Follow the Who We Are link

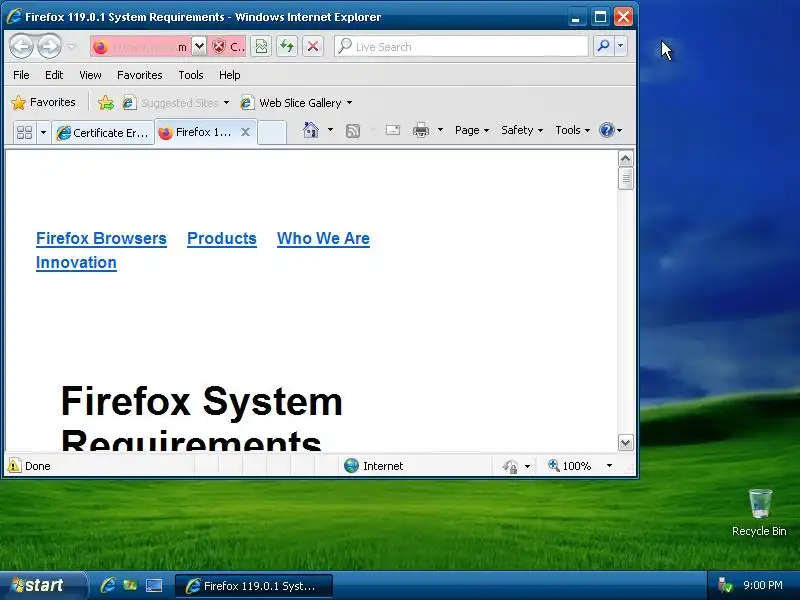tap(323, 238)
